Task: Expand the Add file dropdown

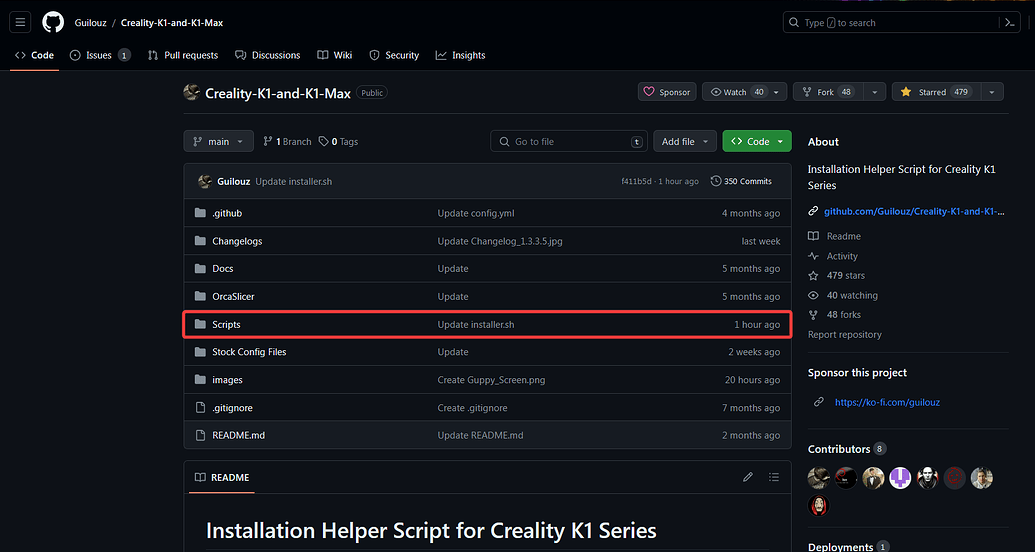Action: click(x=685, y=141)
